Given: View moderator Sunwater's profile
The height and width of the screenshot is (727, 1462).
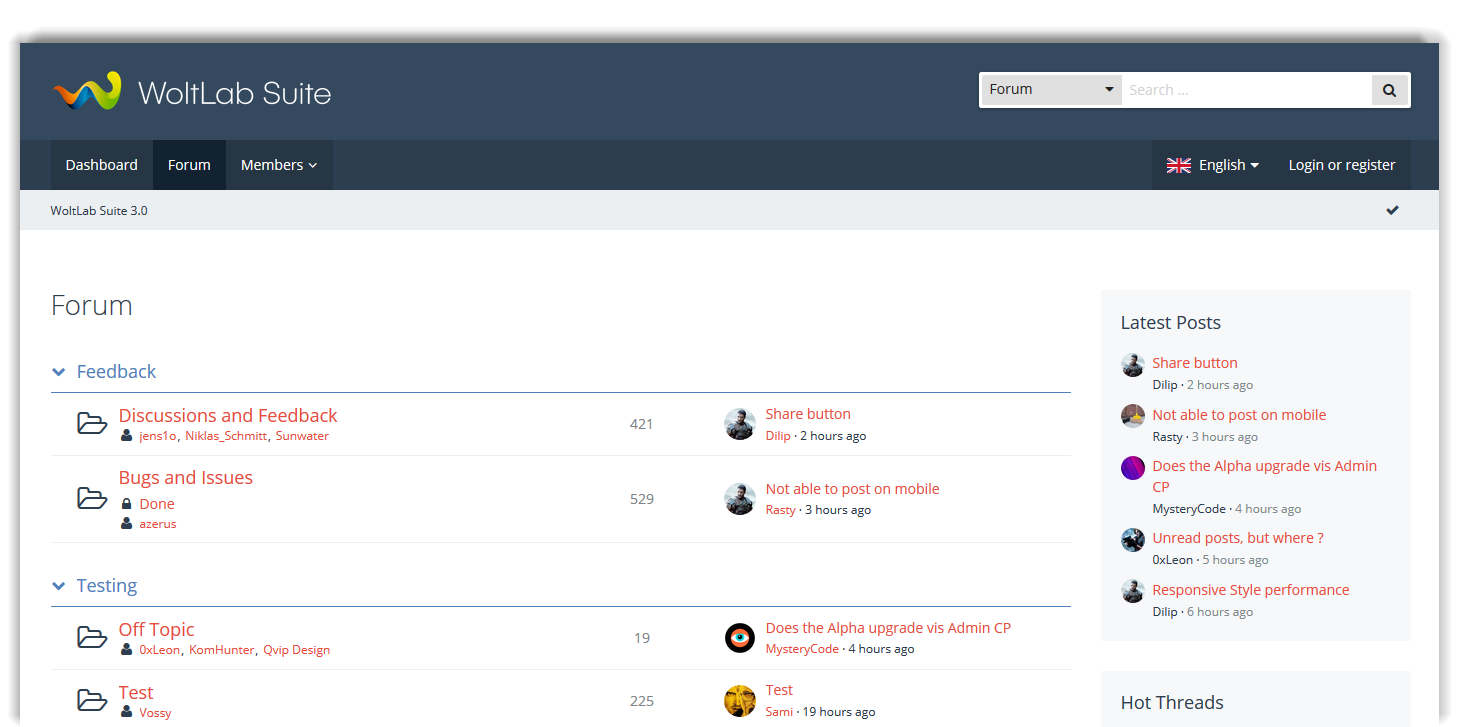Looking at the screenshot, I should coord(302,436).
